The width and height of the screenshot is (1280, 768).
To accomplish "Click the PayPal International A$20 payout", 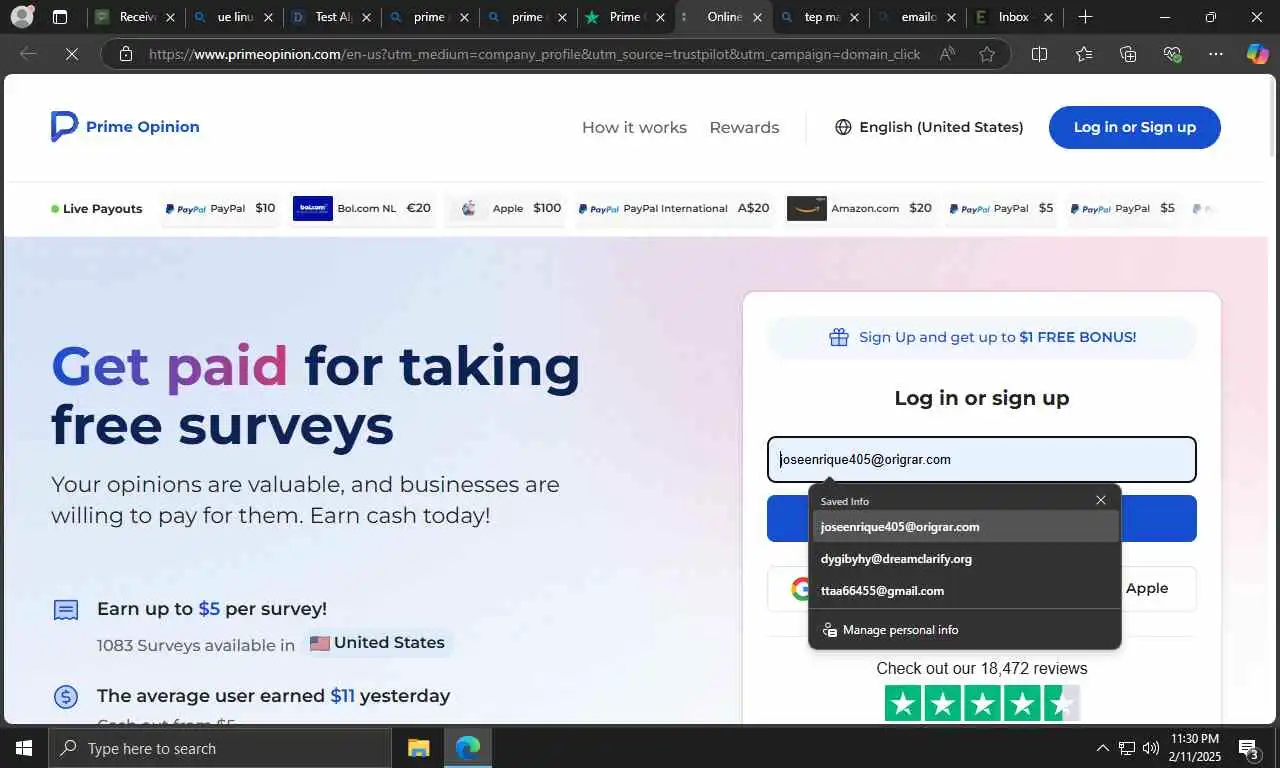I will [x=674, y=208].
